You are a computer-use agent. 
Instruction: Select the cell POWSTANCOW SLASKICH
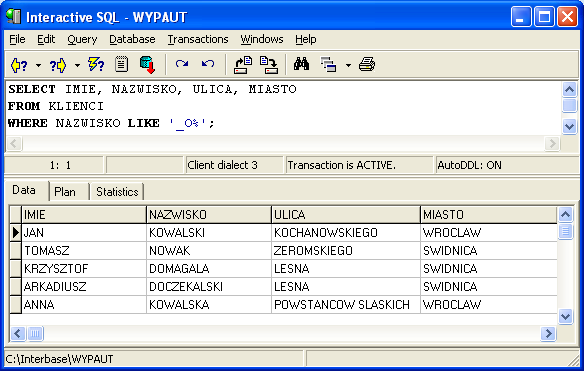[346, 305]
